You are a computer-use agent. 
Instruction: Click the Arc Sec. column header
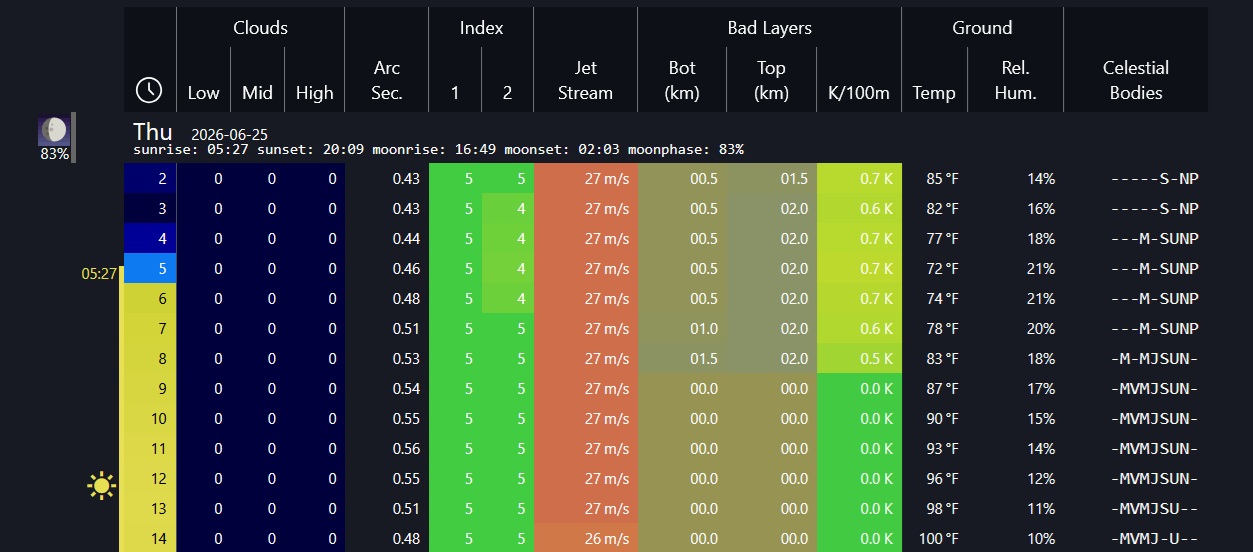387,80
